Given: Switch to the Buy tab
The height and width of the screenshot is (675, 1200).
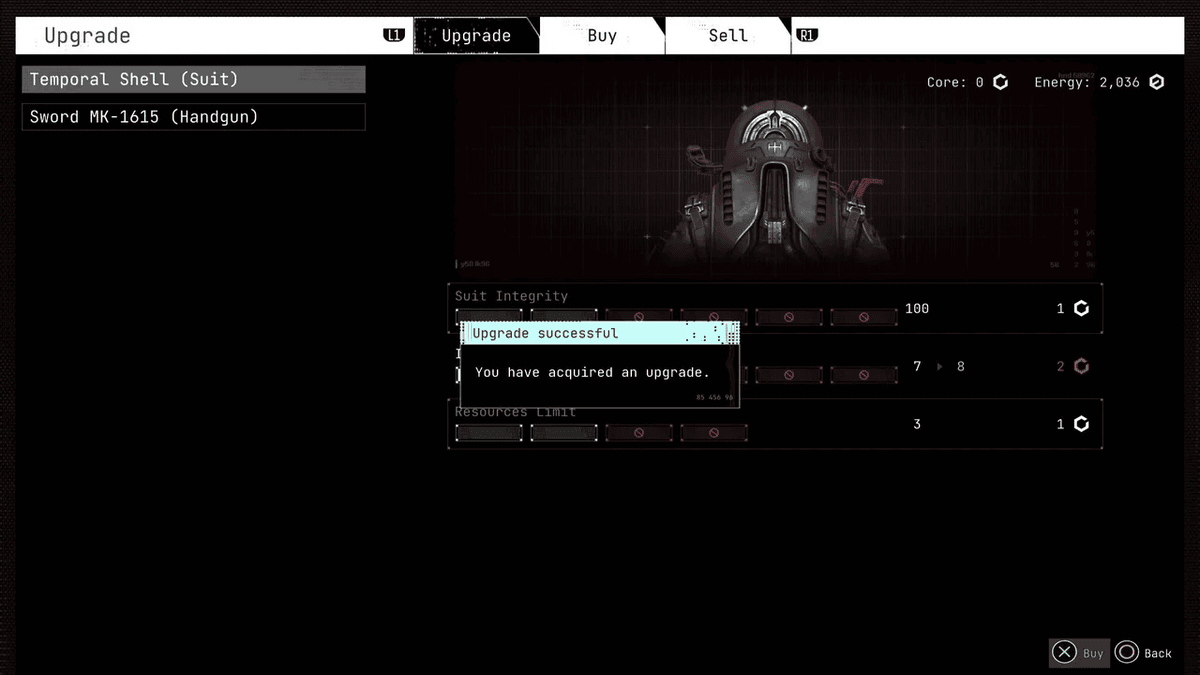Looking at the screenshot, I should pyautogui.click(x=602, y=36).
